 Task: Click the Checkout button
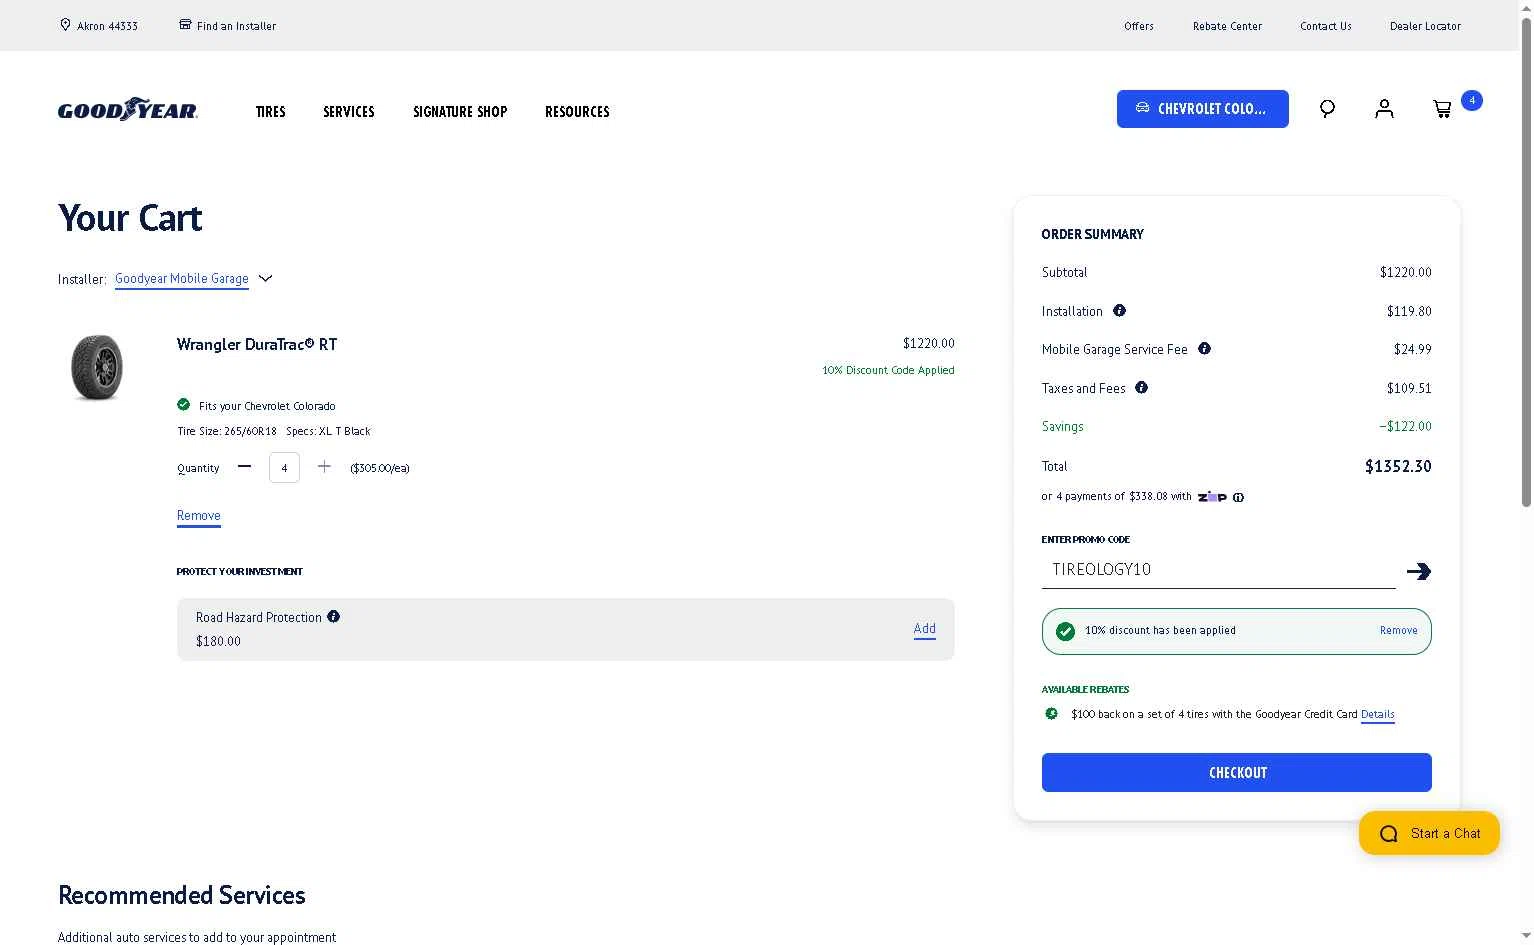(x=1236, y=772)
